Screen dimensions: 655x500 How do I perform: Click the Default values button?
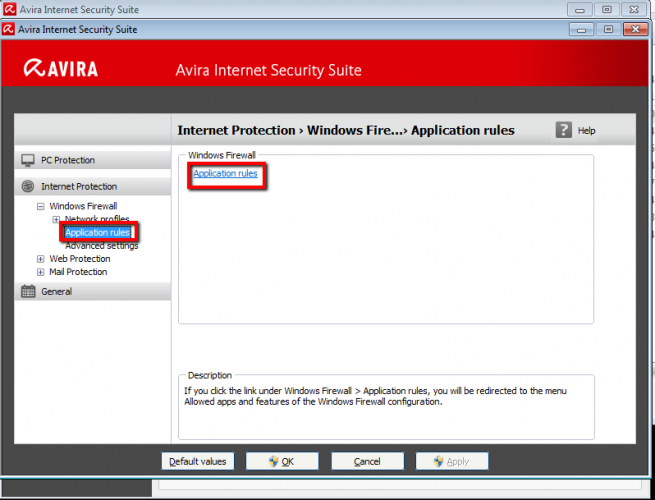pyautogui.click(x=198, y=461)
